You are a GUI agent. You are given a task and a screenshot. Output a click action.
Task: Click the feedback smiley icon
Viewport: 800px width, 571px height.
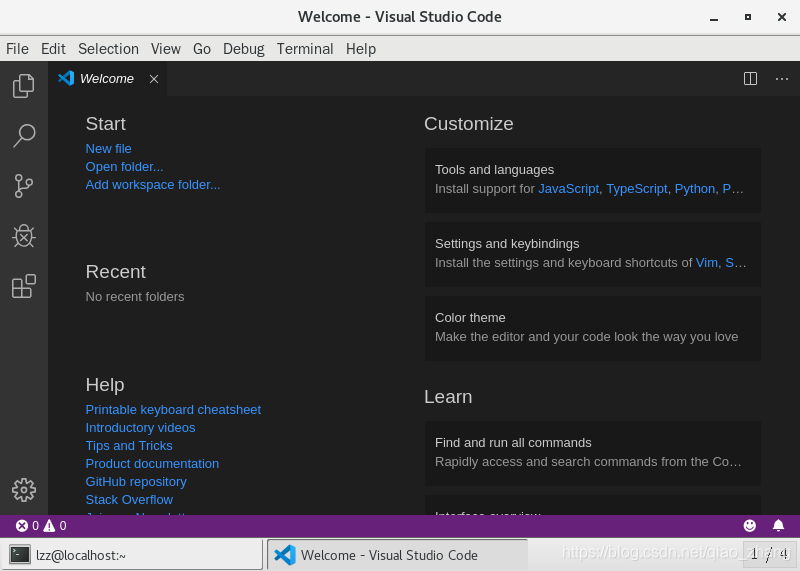click(x=749, y=526)
